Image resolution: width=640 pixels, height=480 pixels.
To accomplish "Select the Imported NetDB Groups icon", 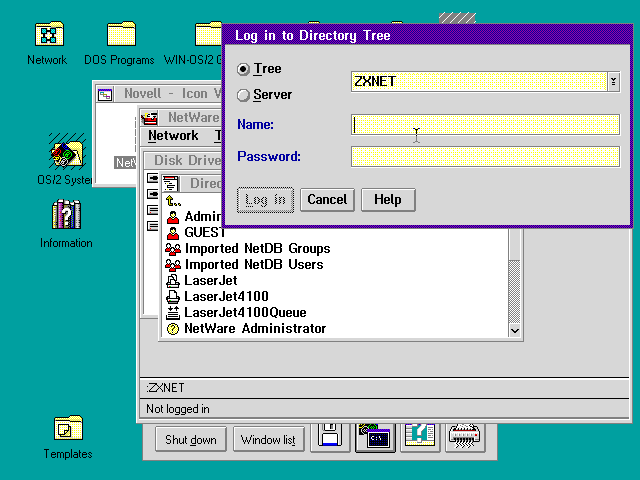I will click(x=173, y=249).
